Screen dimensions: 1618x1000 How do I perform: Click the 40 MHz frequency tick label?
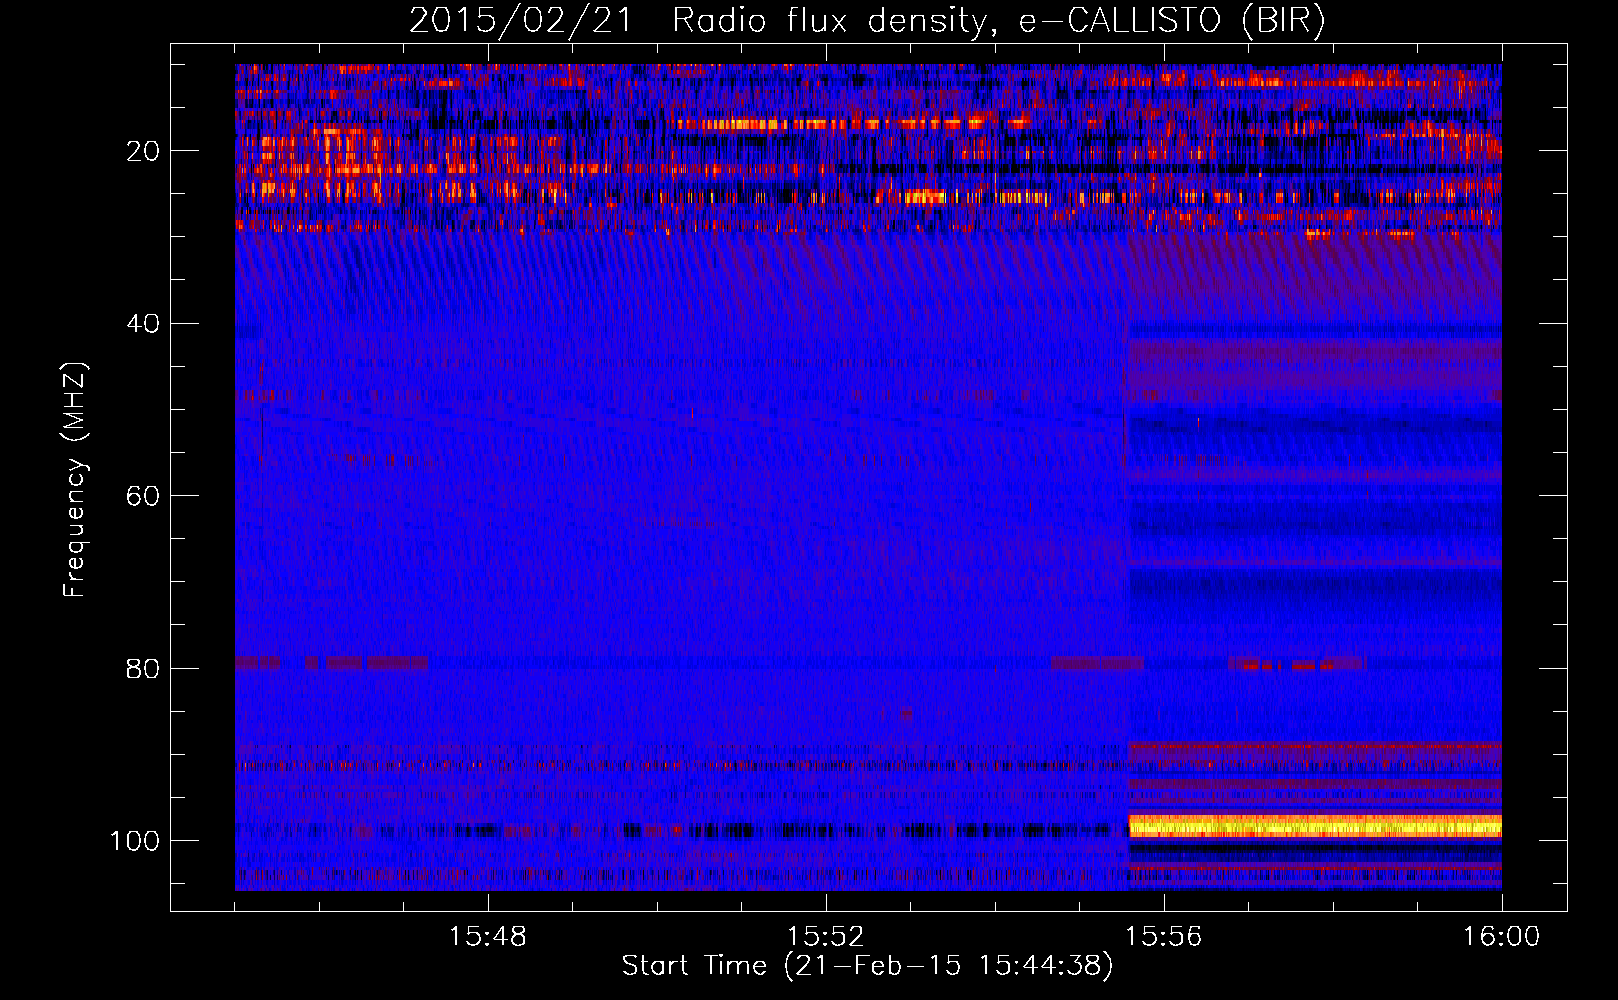[x=143, y=324]
